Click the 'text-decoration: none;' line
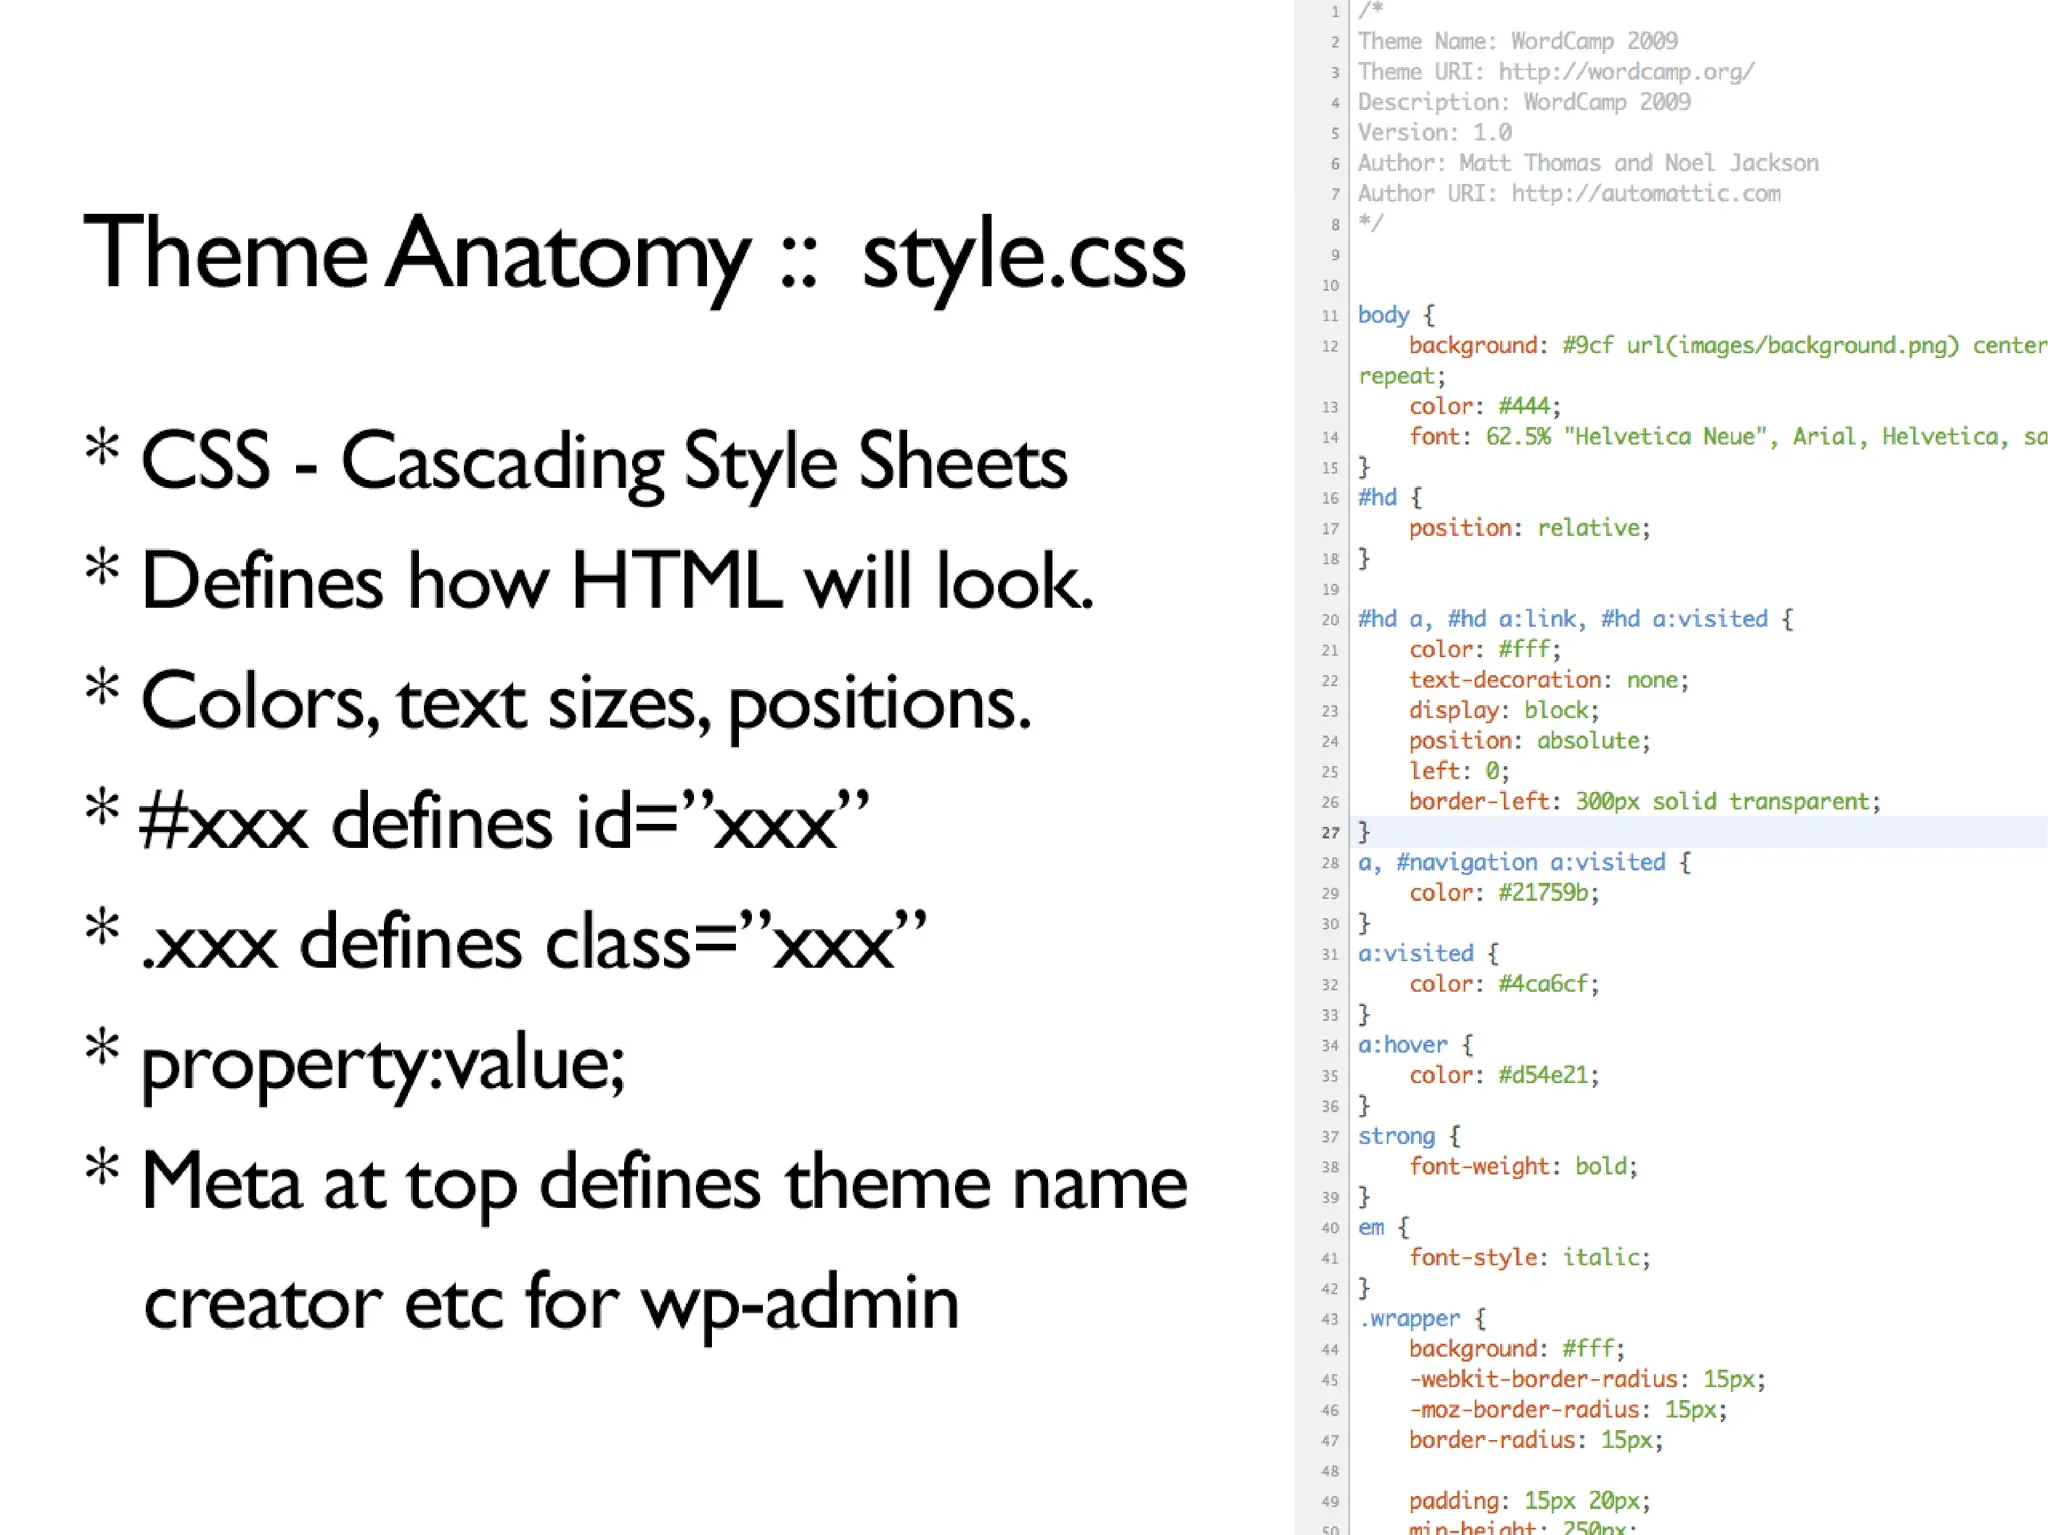This screenshot has height=1535, width=2048. point(1548,680)
